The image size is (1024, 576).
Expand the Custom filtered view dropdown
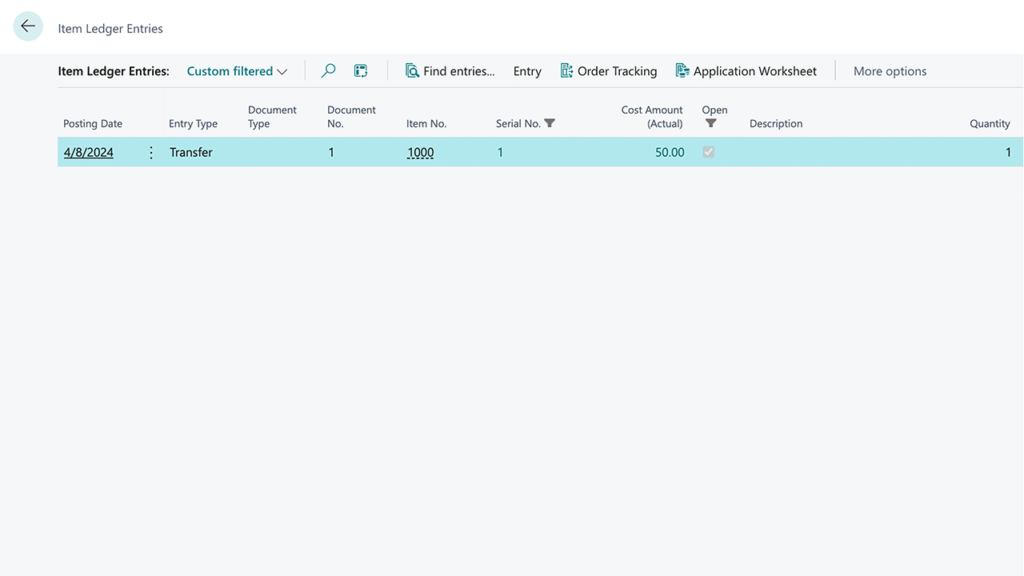pyautogui.click(x=237, y=71)
